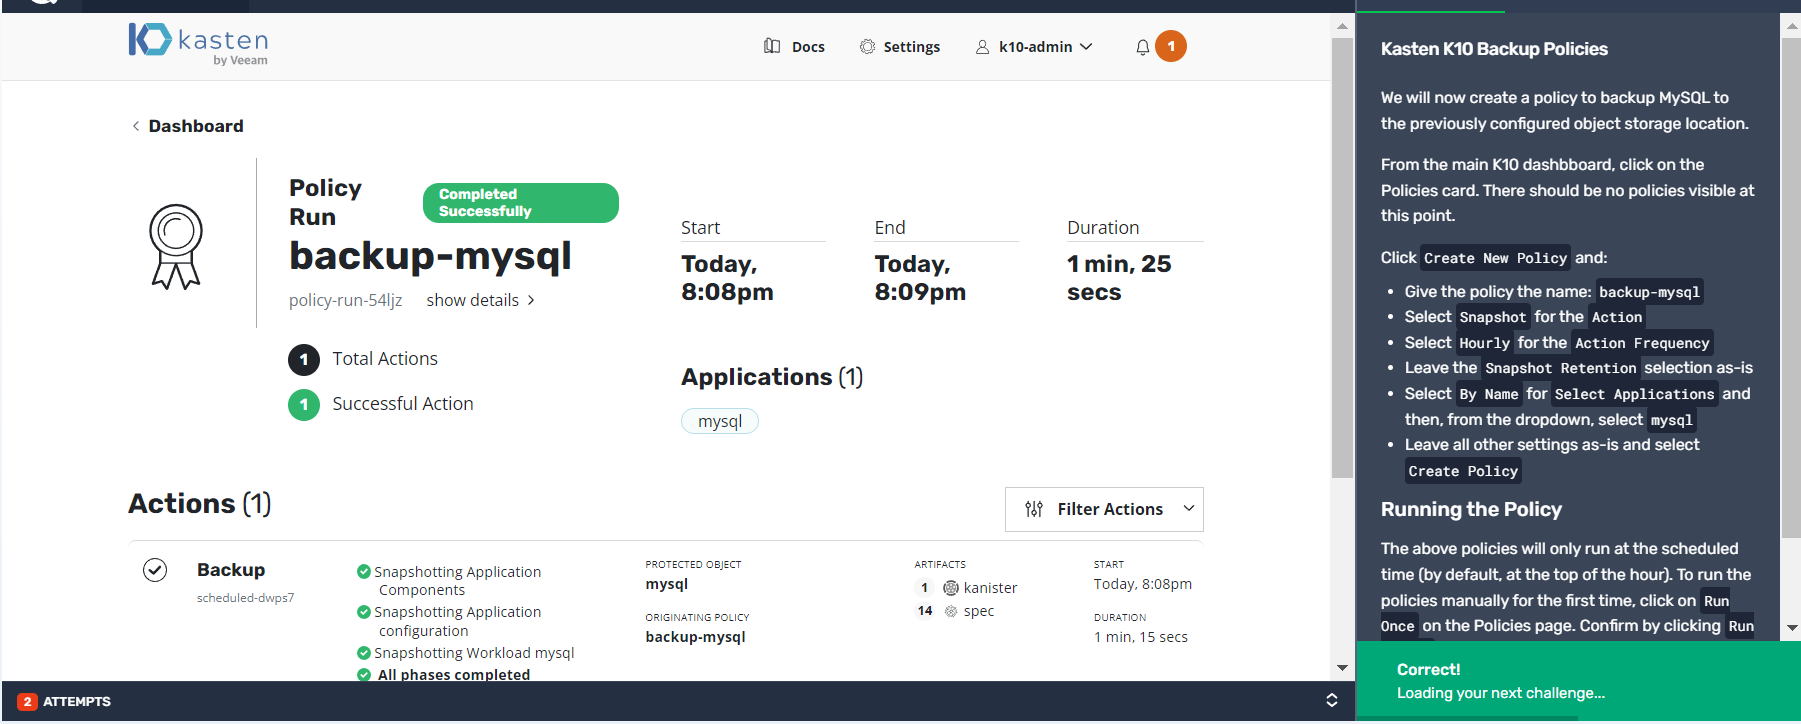This screenshot has height=724, width=1801.
Task: Click the Successful Action green count circle
Action: tap(304, 405)
